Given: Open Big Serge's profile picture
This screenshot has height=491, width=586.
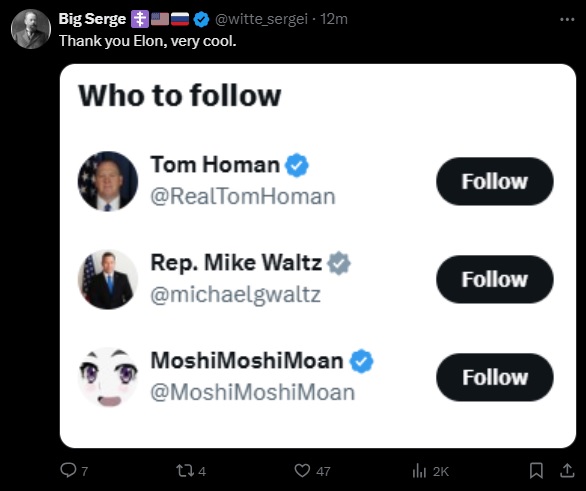Looking at the screenshot, I should pos(31,29).
